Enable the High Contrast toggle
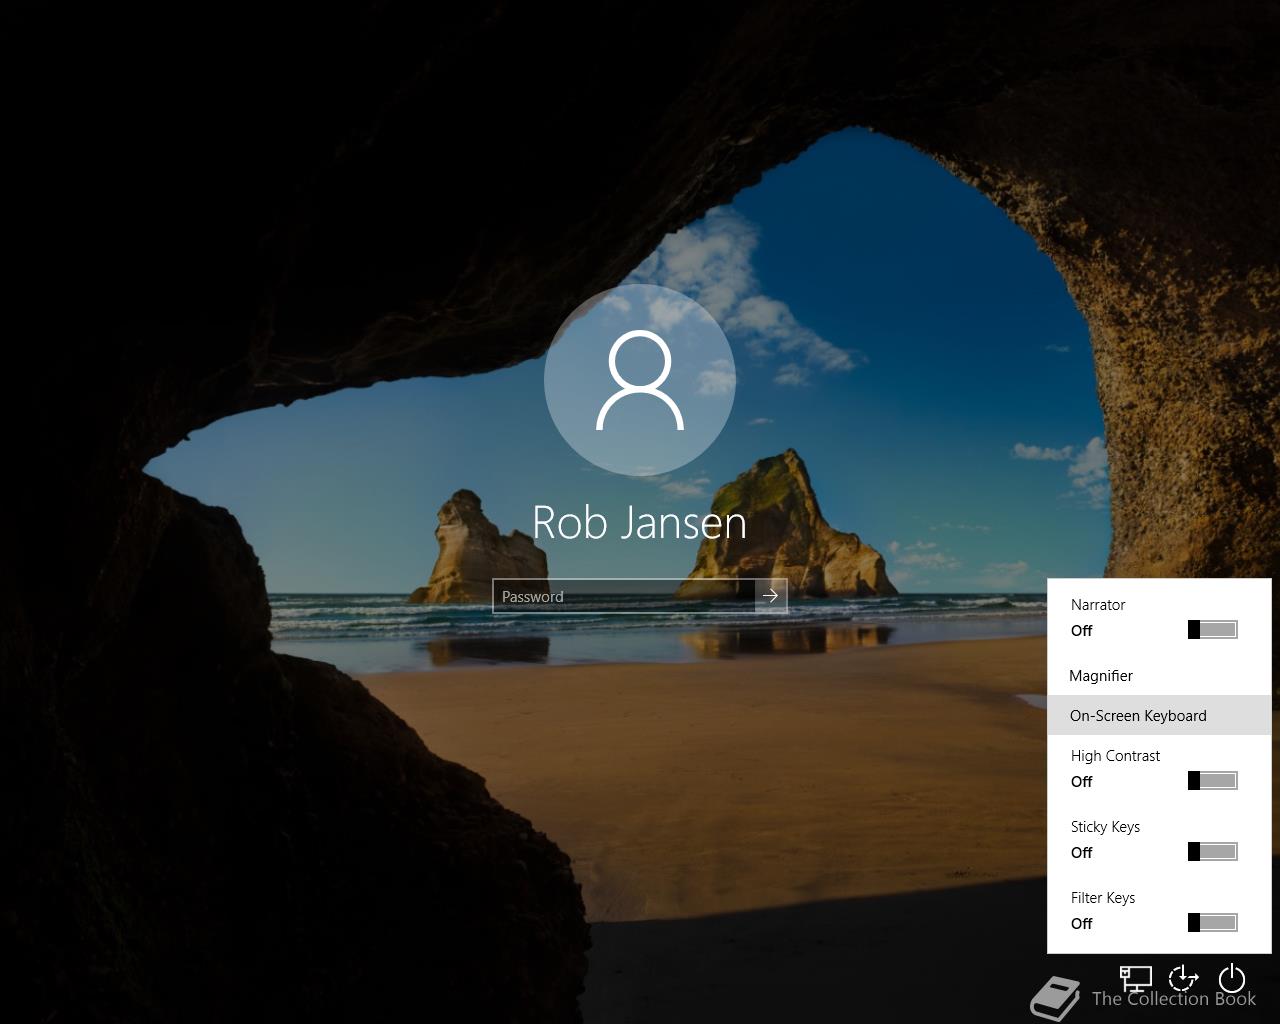Viewport: 1280px width, 1024px height. [x=1213, y=780]
